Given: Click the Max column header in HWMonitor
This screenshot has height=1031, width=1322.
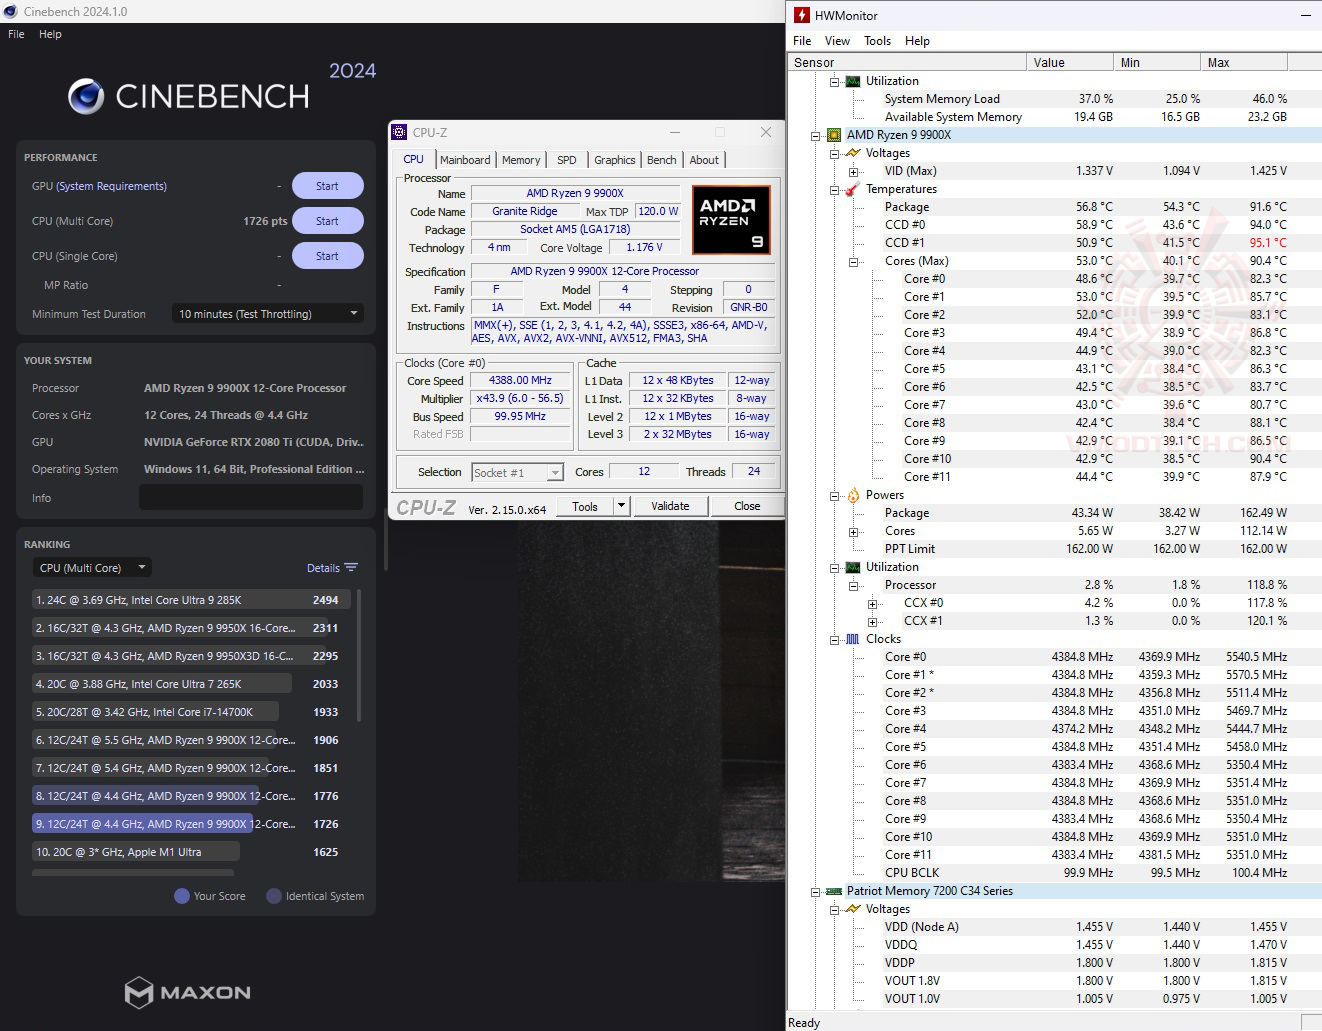Looking at the screenshot, I should coord(1244,62).
